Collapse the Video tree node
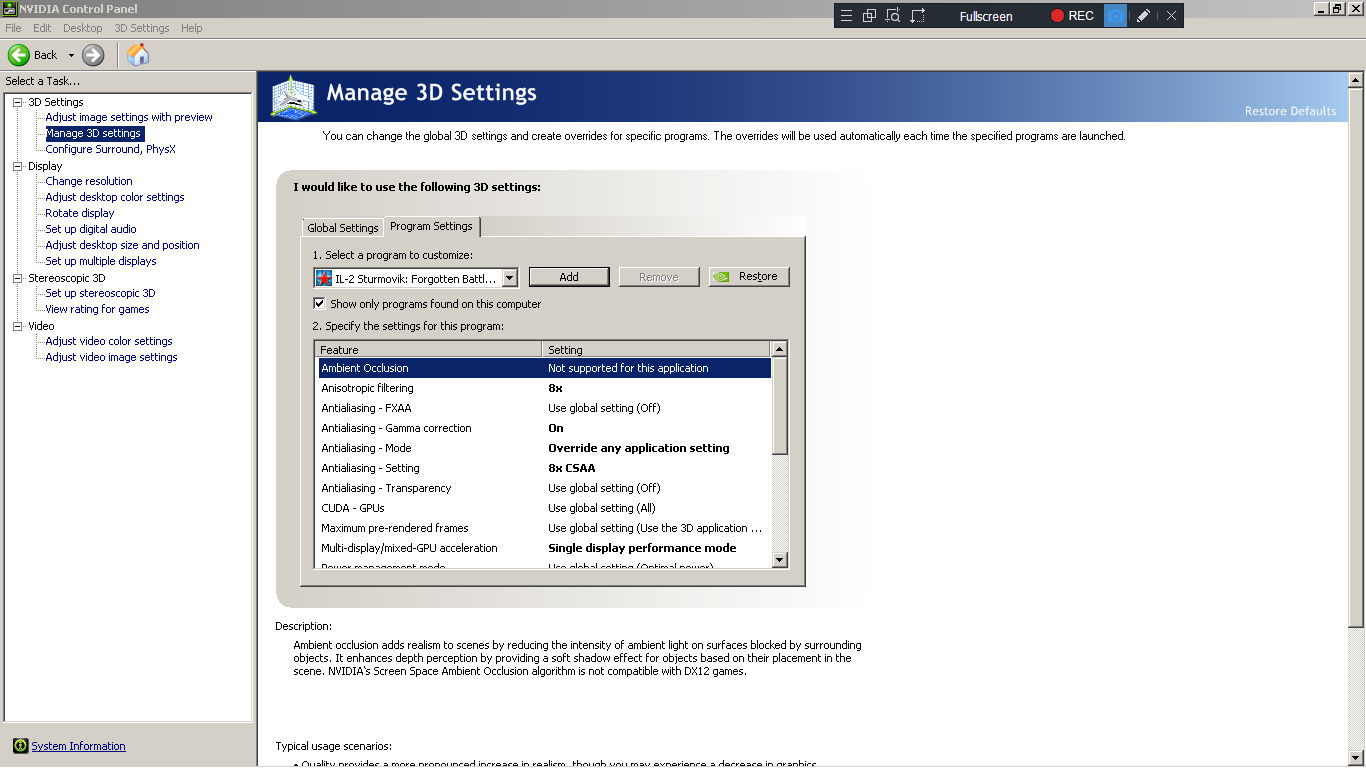The width and height of the screenshot is (1366, 768). point(18,326)
